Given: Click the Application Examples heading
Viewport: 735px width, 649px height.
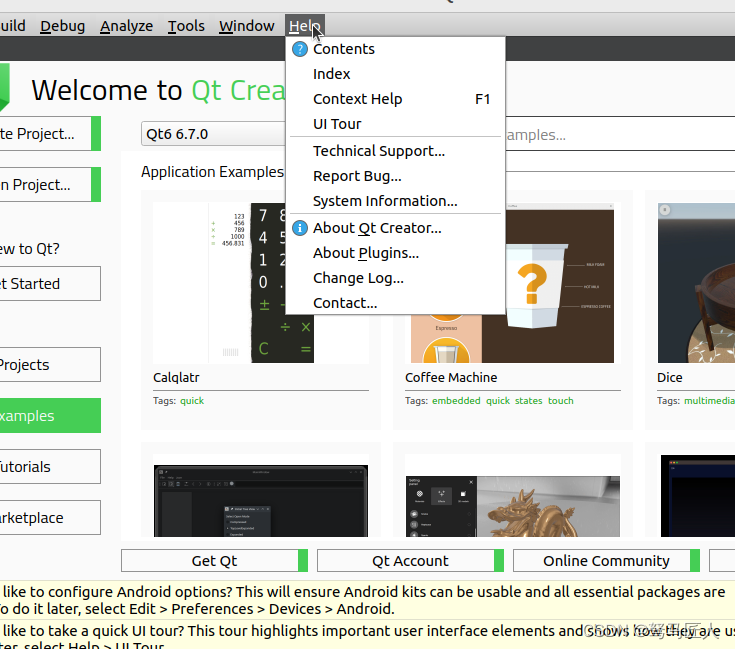Looking at the screenshot, I should 212,172.
